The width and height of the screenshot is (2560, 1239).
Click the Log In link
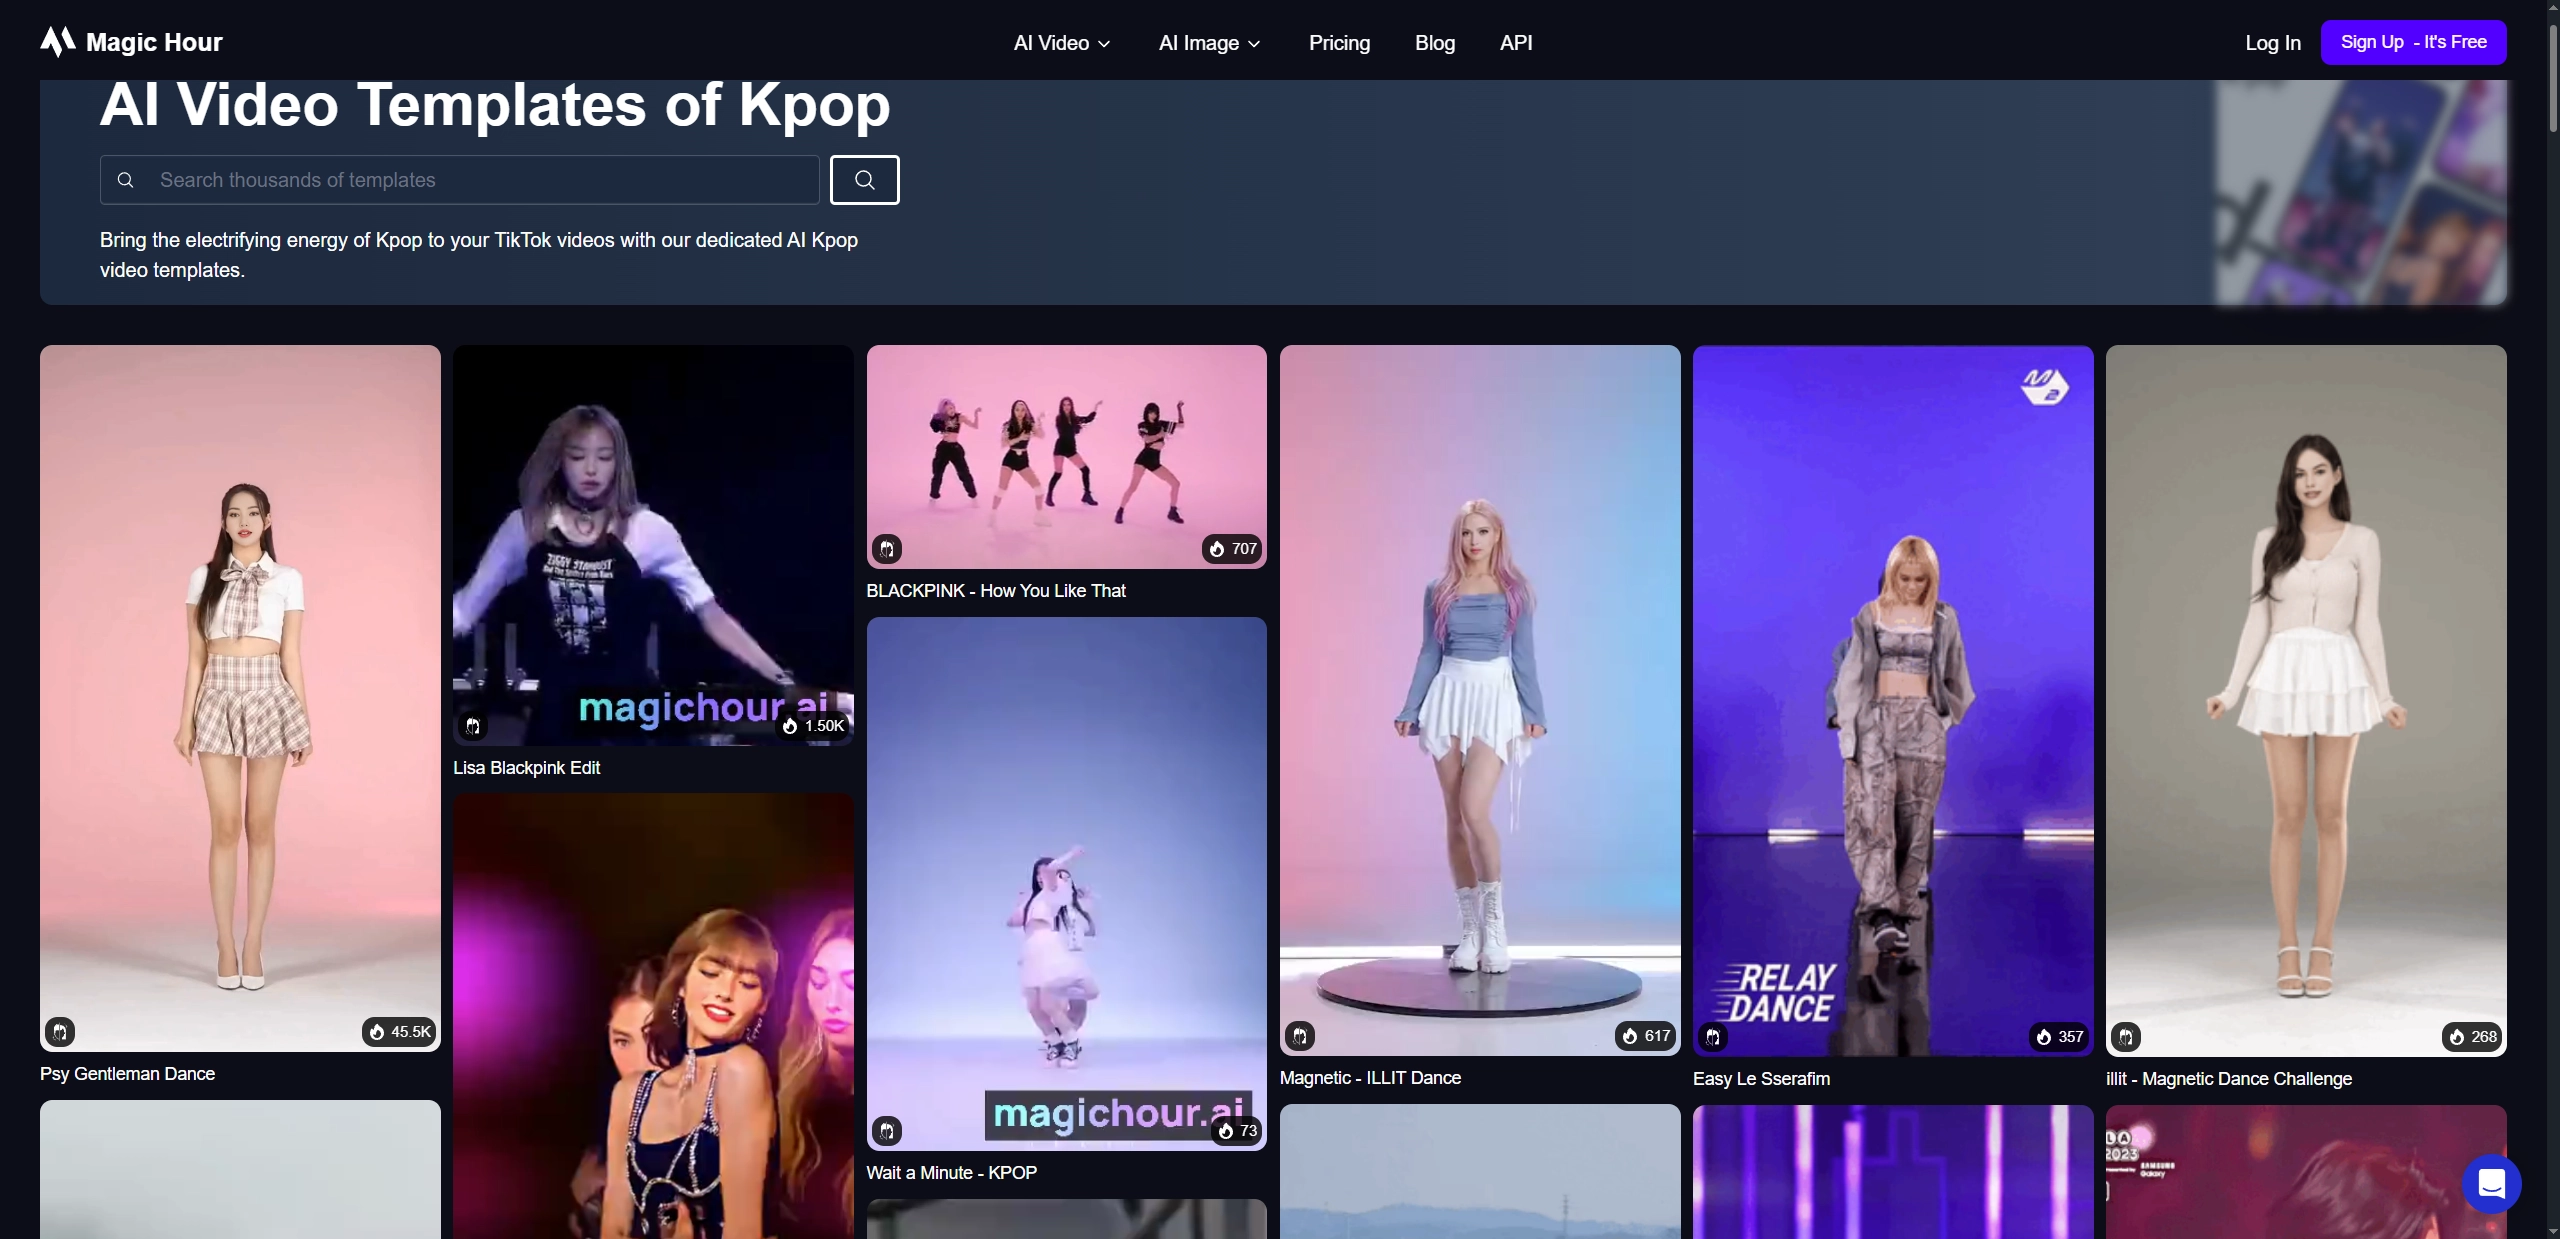tap(2272, 42)
